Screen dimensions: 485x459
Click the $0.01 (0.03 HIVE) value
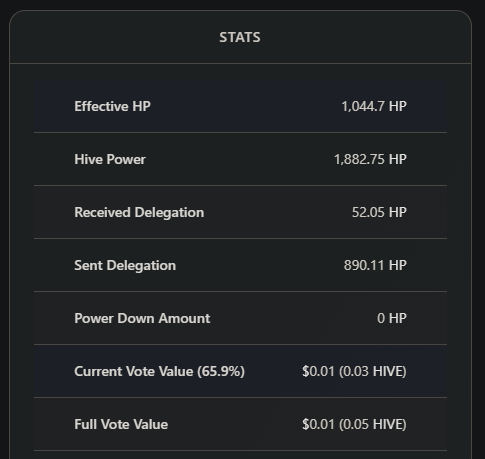(354, 371)
